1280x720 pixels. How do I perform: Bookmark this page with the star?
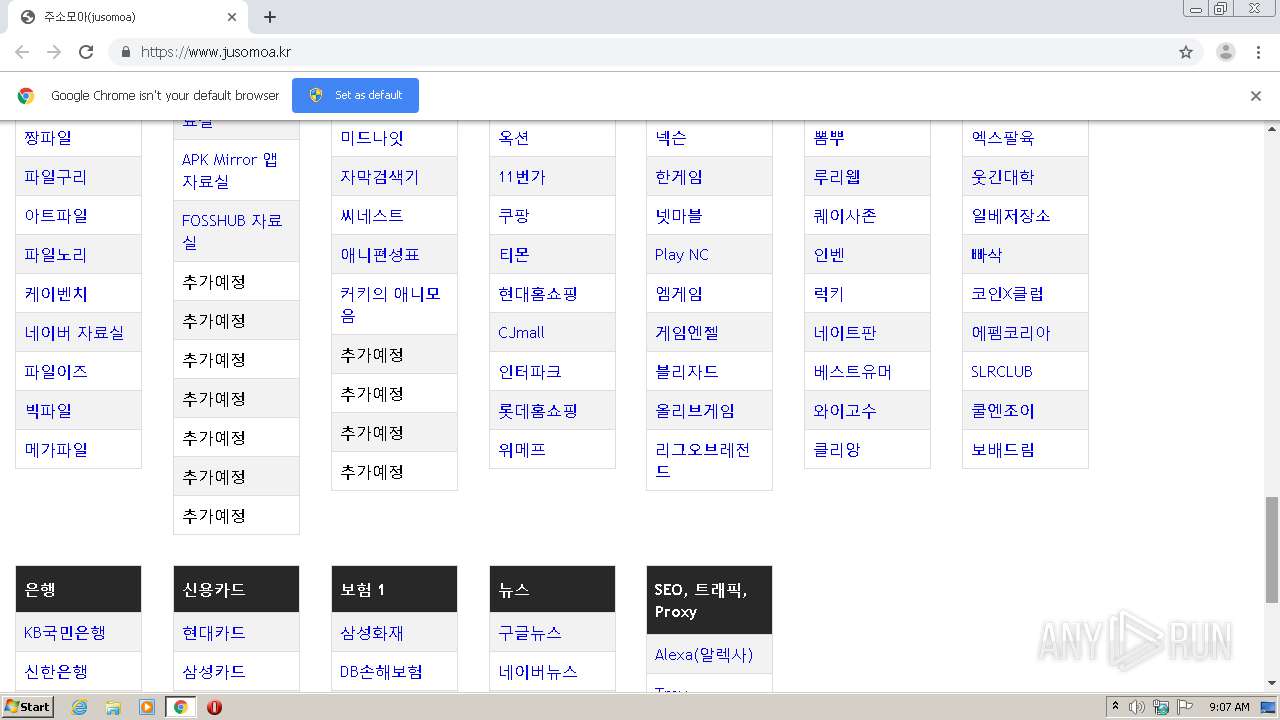[1186, 52]
